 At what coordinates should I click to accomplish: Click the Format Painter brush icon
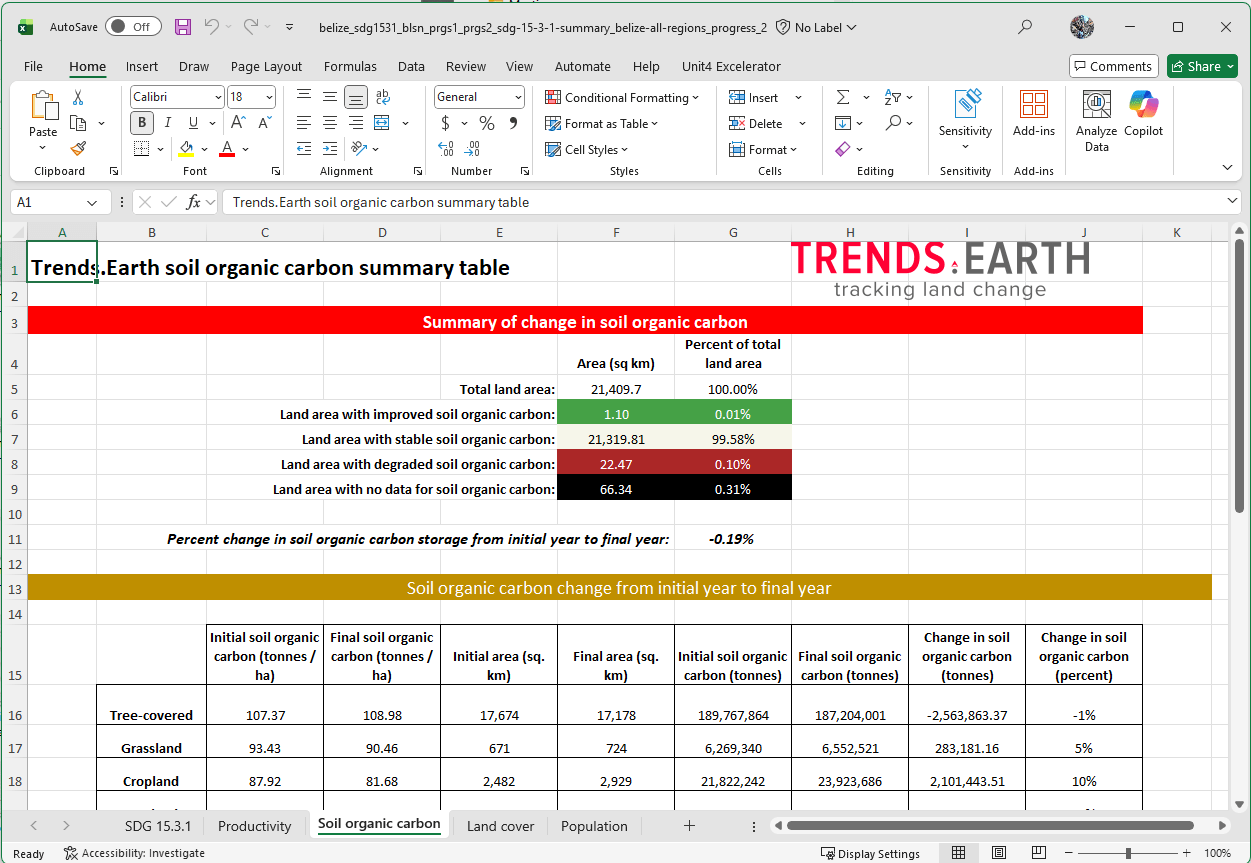(78, 149)
